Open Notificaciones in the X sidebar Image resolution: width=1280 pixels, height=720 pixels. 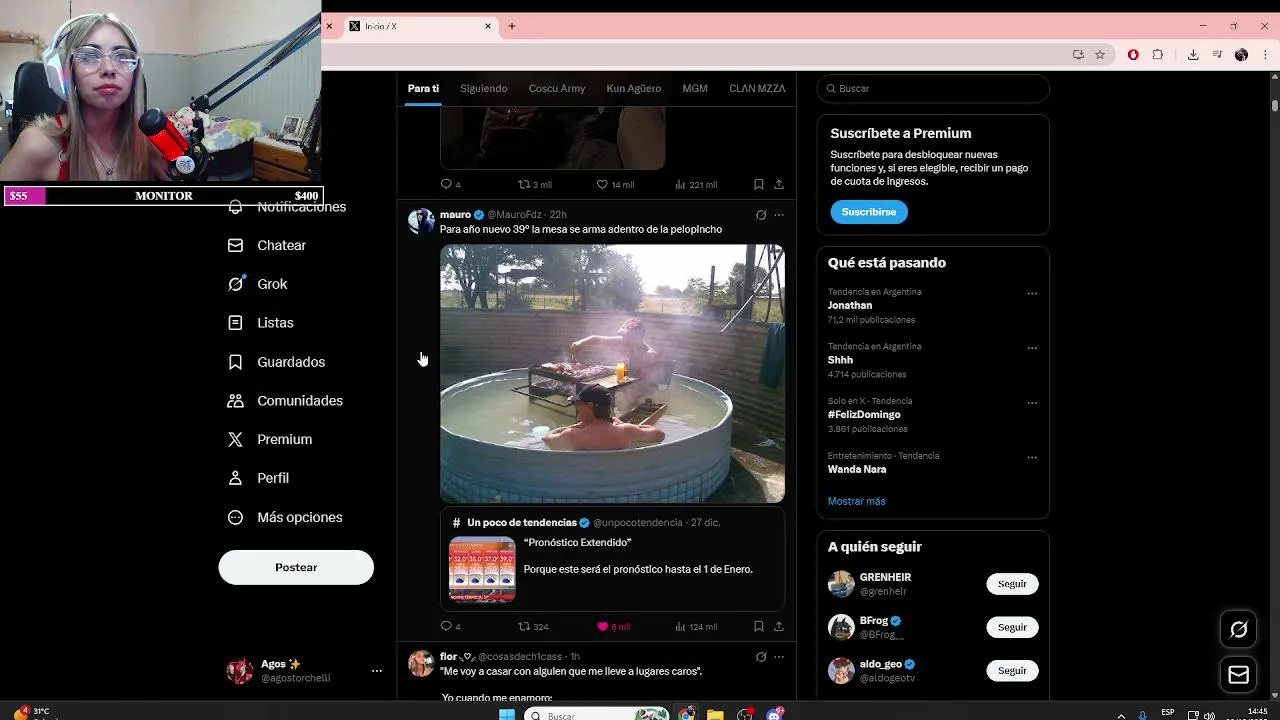[x=287, y=207]
